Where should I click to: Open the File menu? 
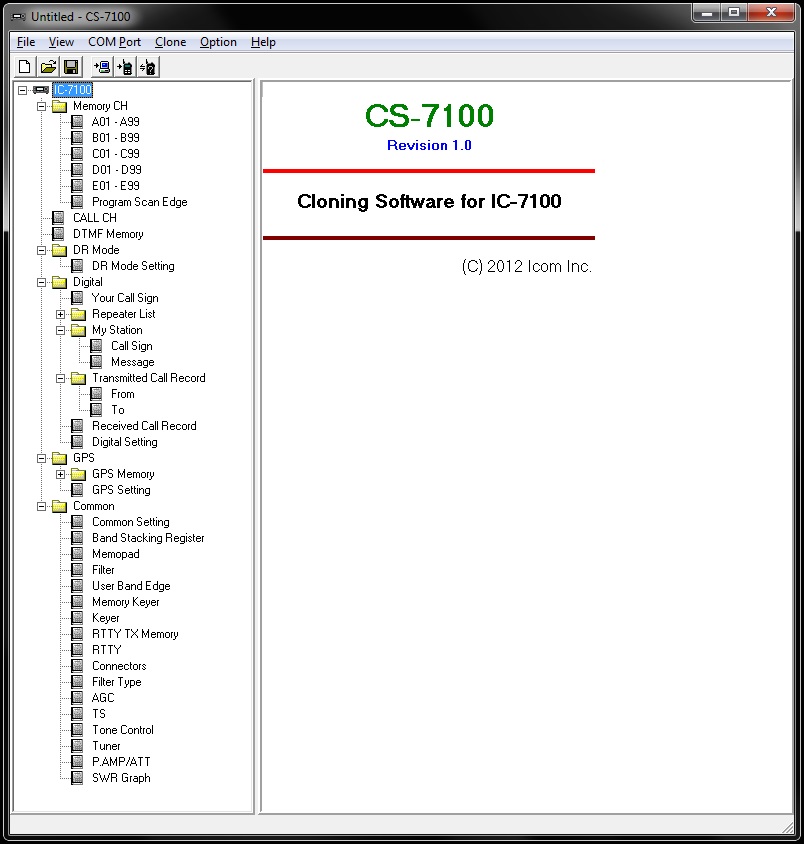click(26, 42)
